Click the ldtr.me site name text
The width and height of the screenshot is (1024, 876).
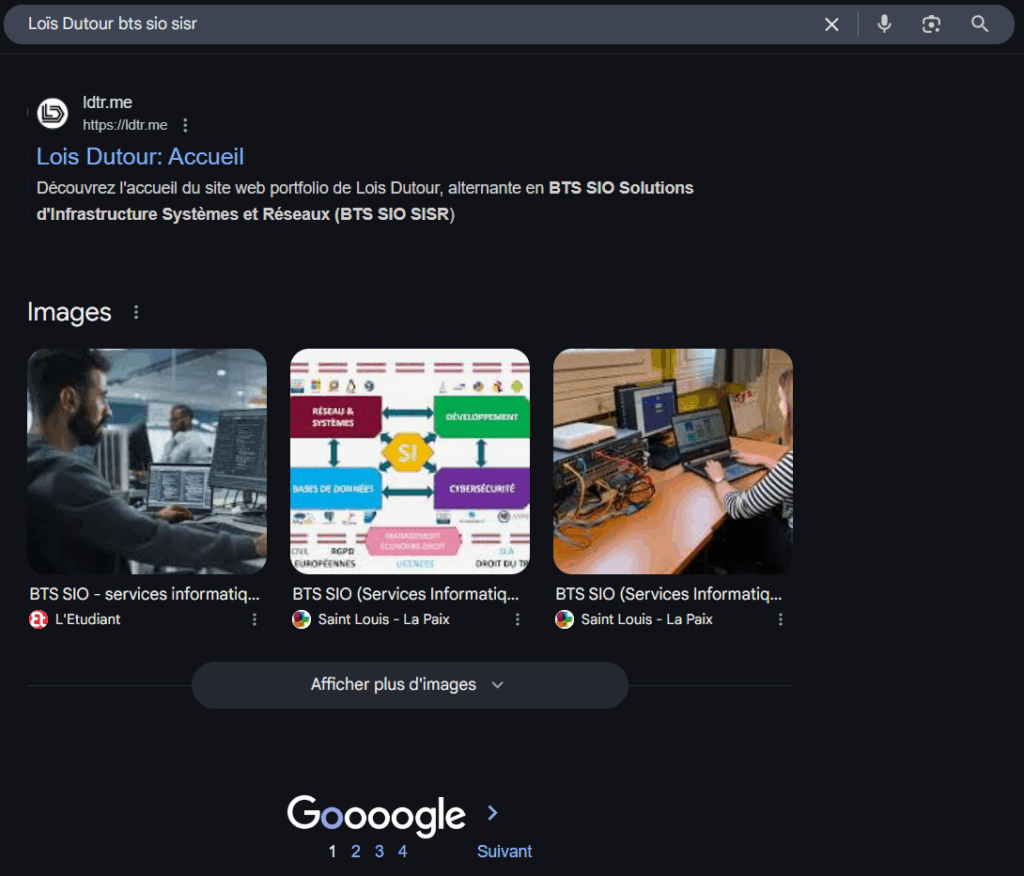pos(107,103)
